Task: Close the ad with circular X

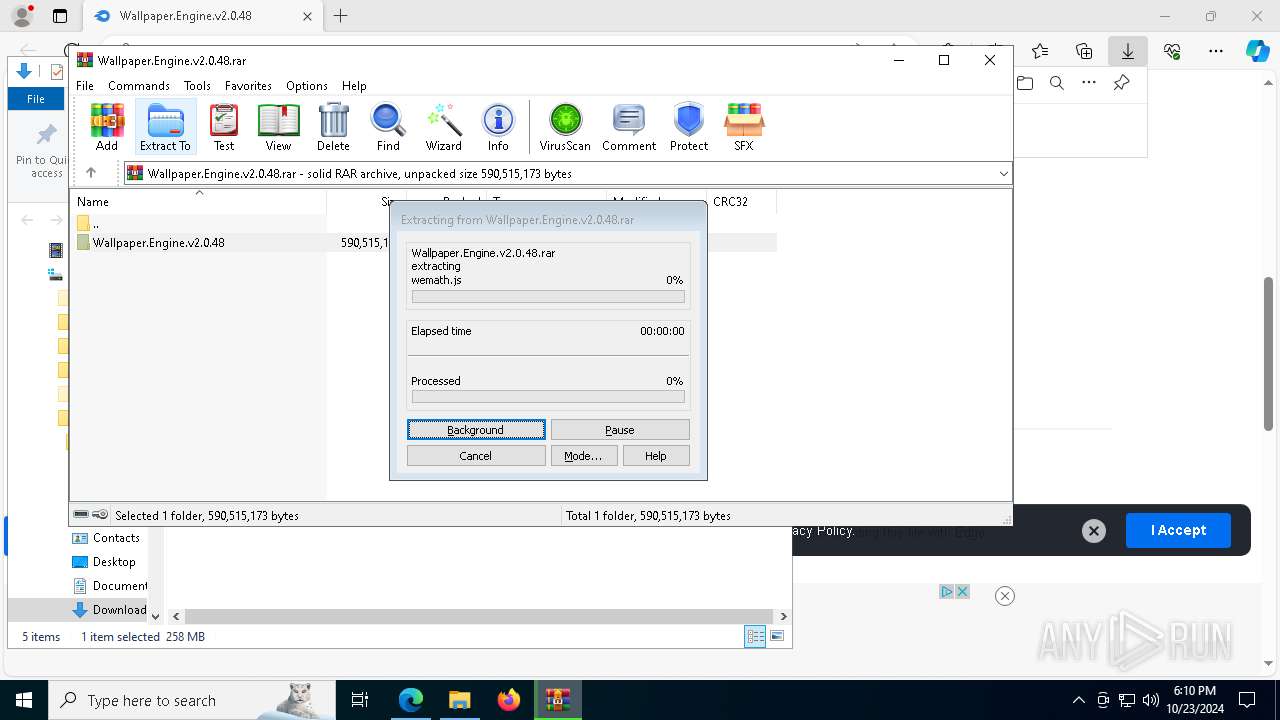Action: click(x=1005, y=596)
